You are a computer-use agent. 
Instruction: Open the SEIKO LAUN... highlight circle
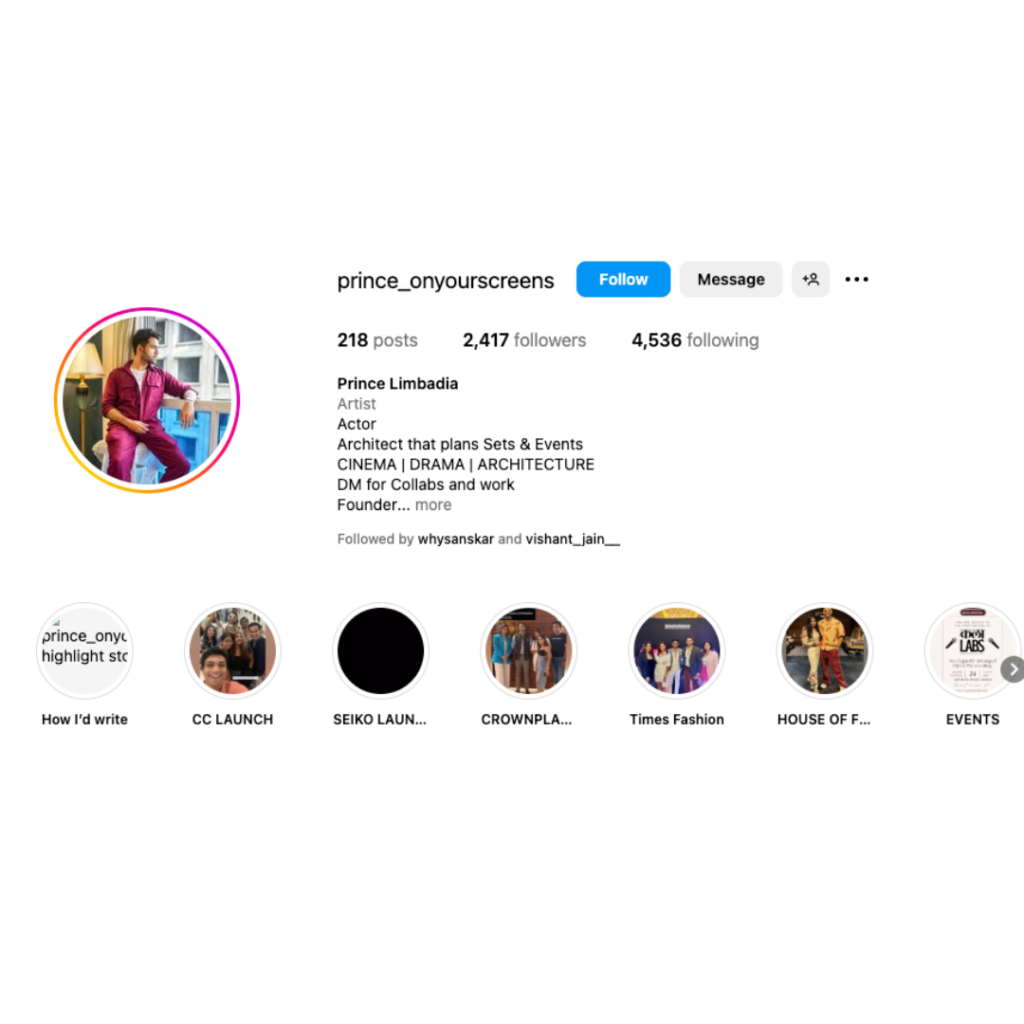381,650
